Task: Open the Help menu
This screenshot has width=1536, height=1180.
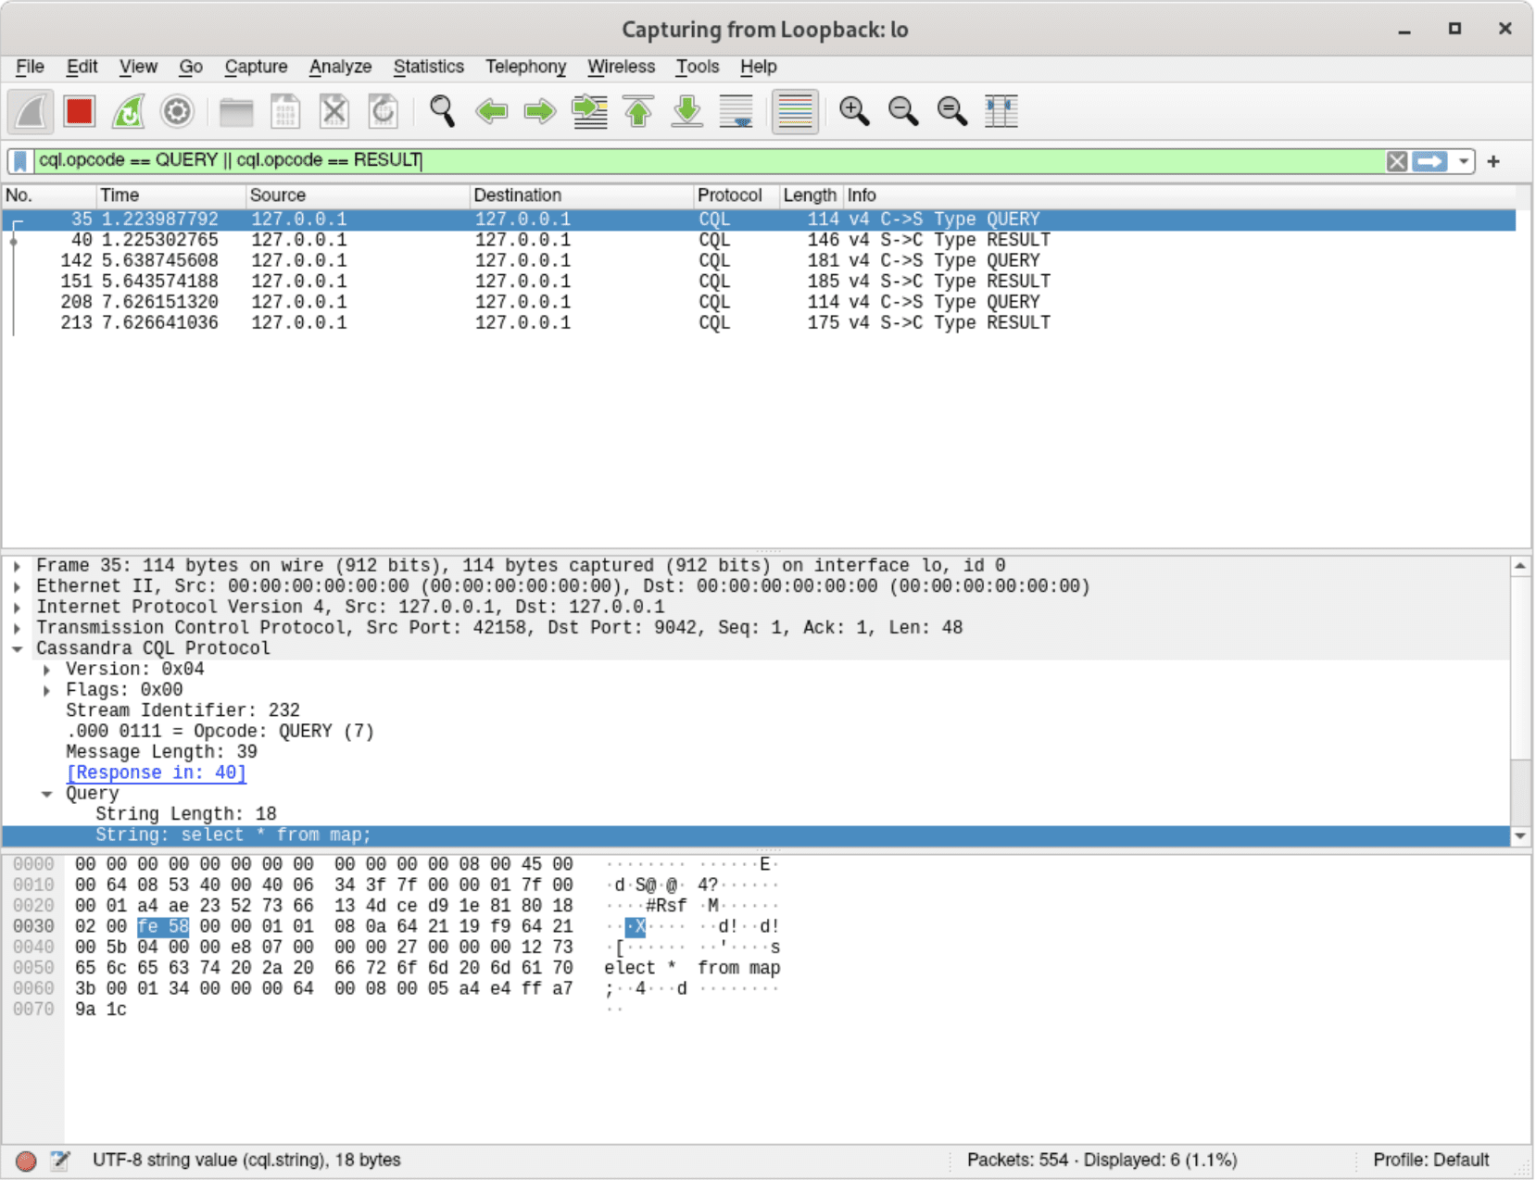Action: [x=758, y=67]
